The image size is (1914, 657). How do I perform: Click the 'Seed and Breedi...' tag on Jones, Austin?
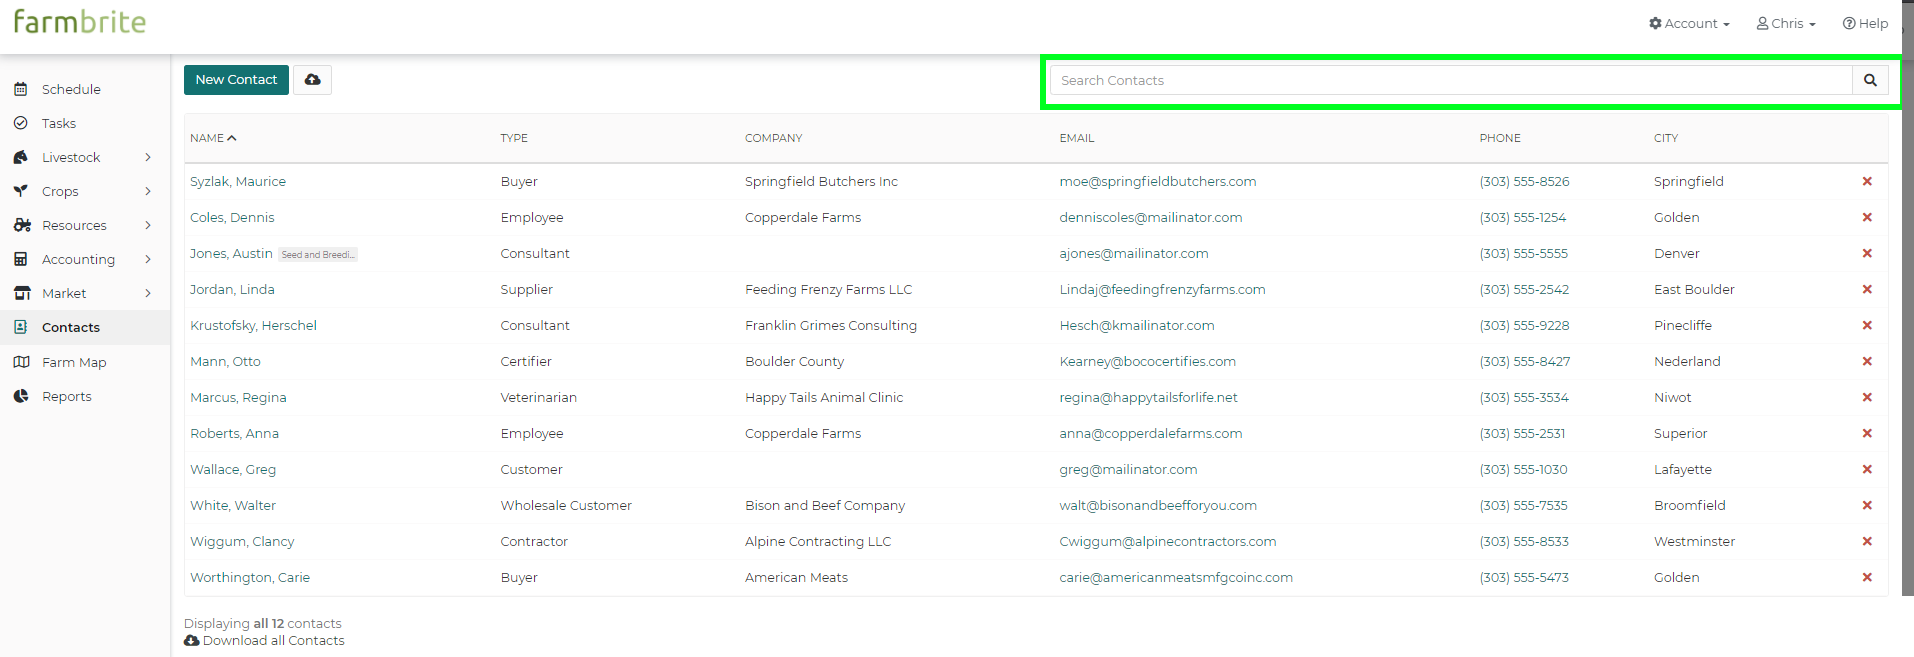(x=318, y=254)
